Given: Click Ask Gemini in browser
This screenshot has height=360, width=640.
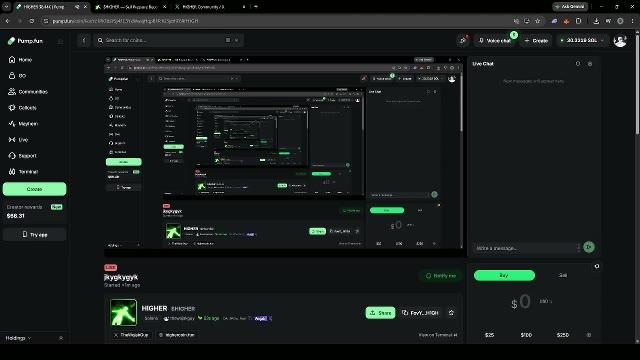Looking at the screenshot, I should pyautogui.click(x=570, y=7).
